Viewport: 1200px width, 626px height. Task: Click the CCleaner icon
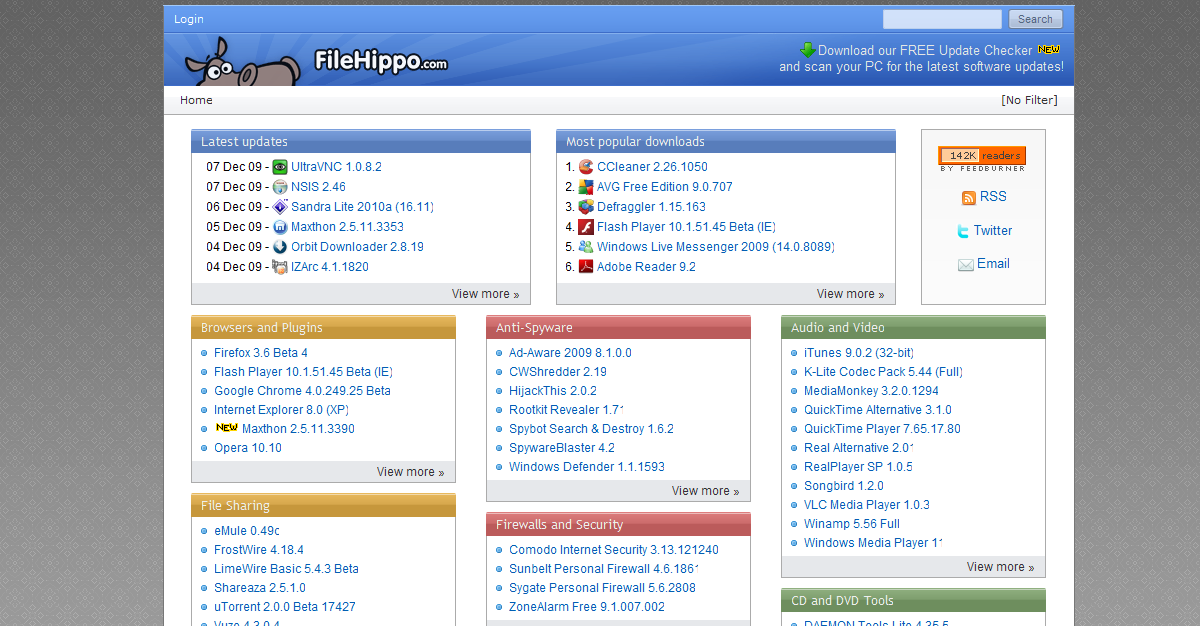pyautogui.click(x=586, y=167)
